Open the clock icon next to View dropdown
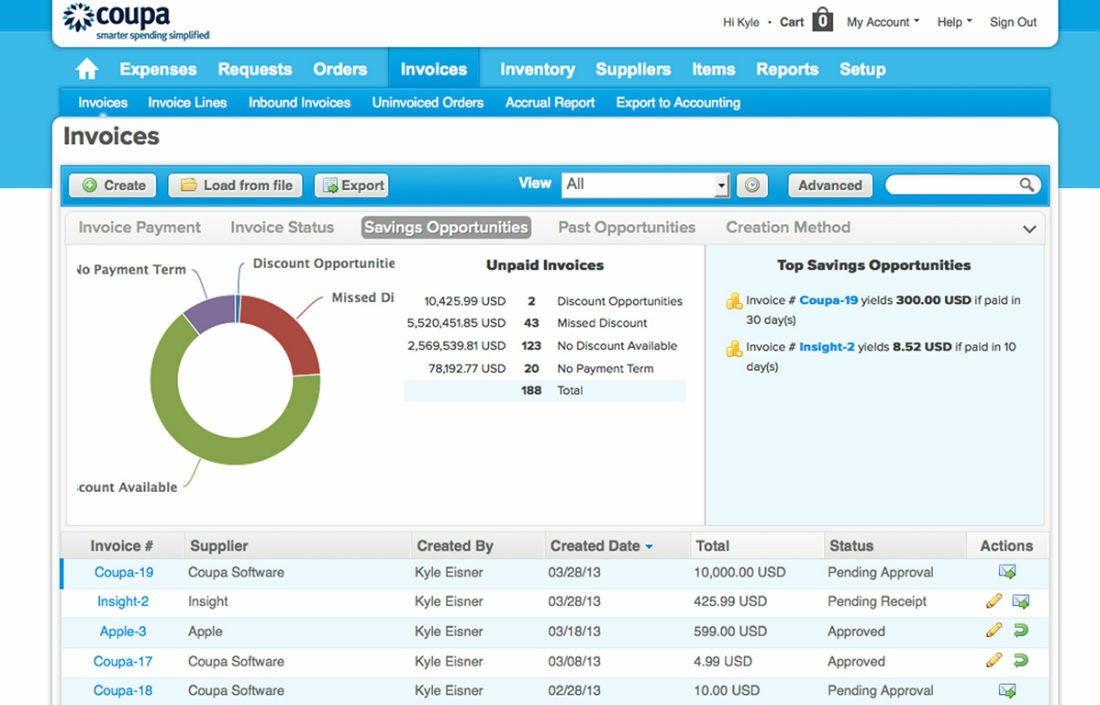This screenshot has height=705, width=1100. 751,184
